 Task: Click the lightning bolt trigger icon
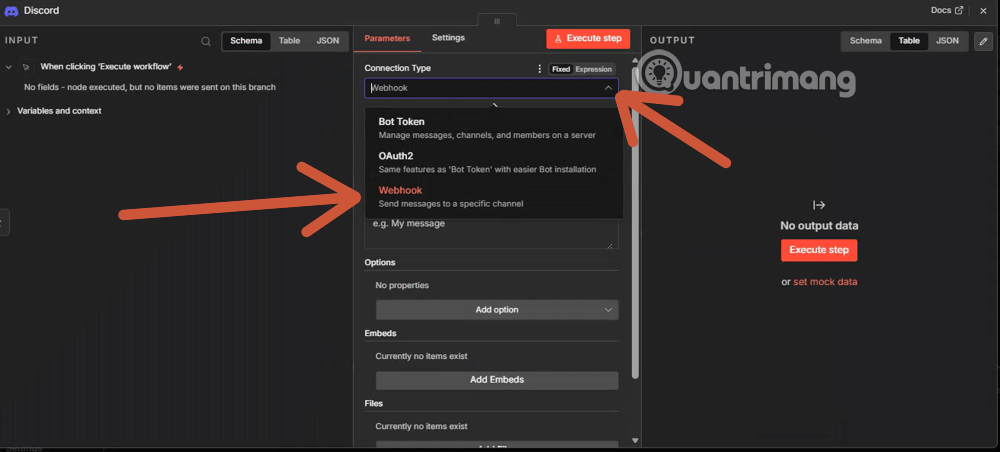(180, 67)
